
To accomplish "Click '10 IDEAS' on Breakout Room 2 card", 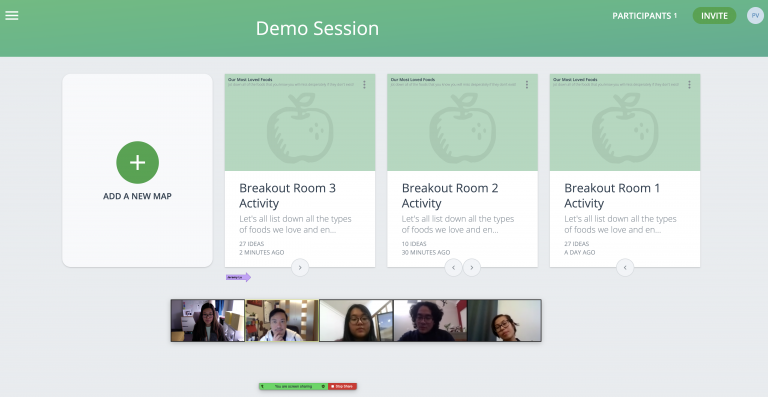I will click(x=414, y=244).
